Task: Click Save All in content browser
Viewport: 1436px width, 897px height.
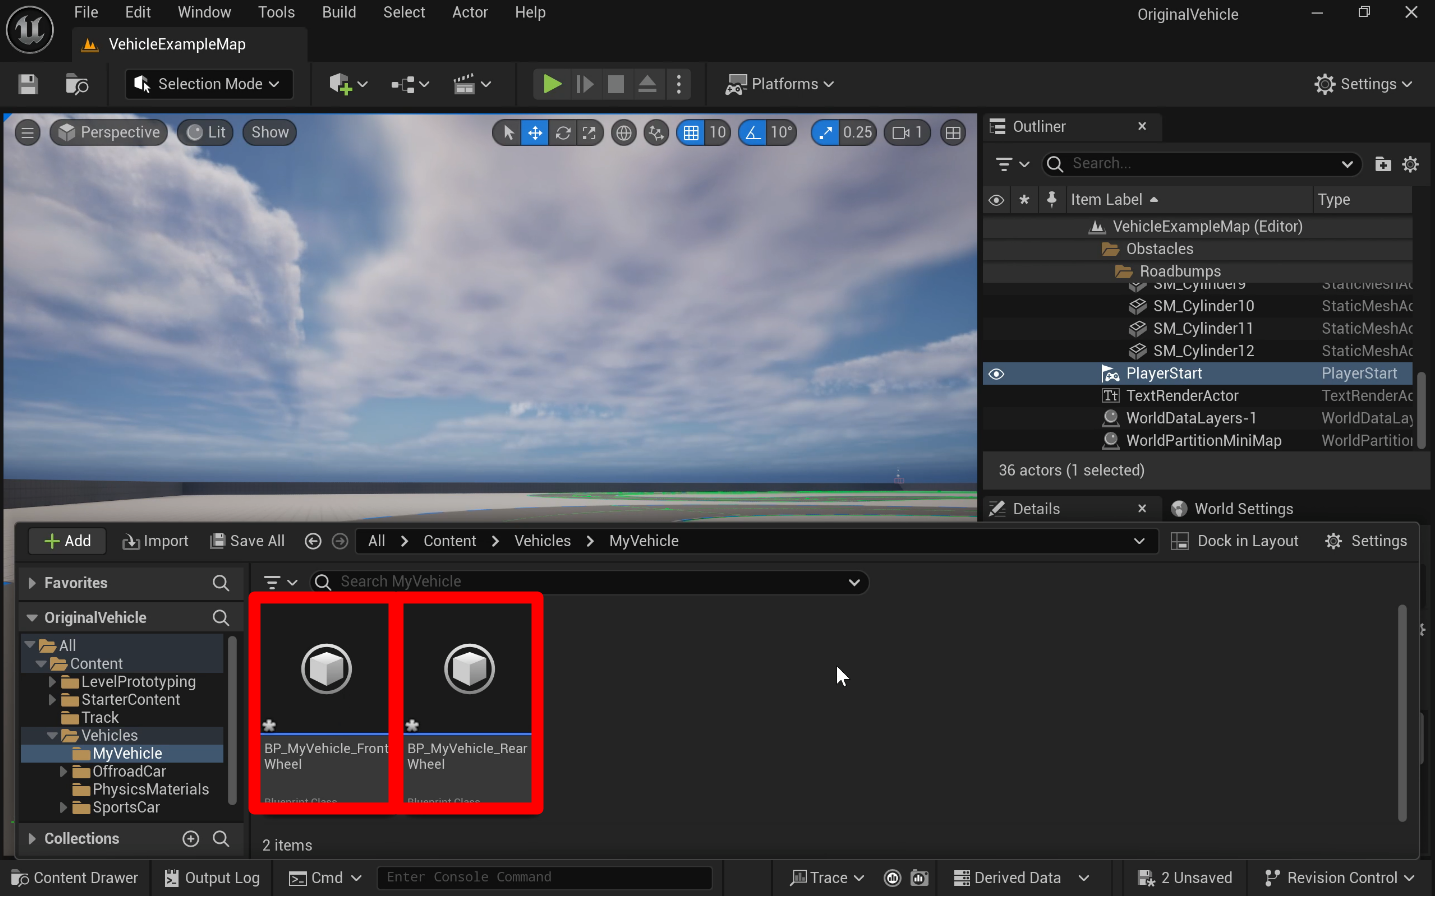Action: [247, 541]
